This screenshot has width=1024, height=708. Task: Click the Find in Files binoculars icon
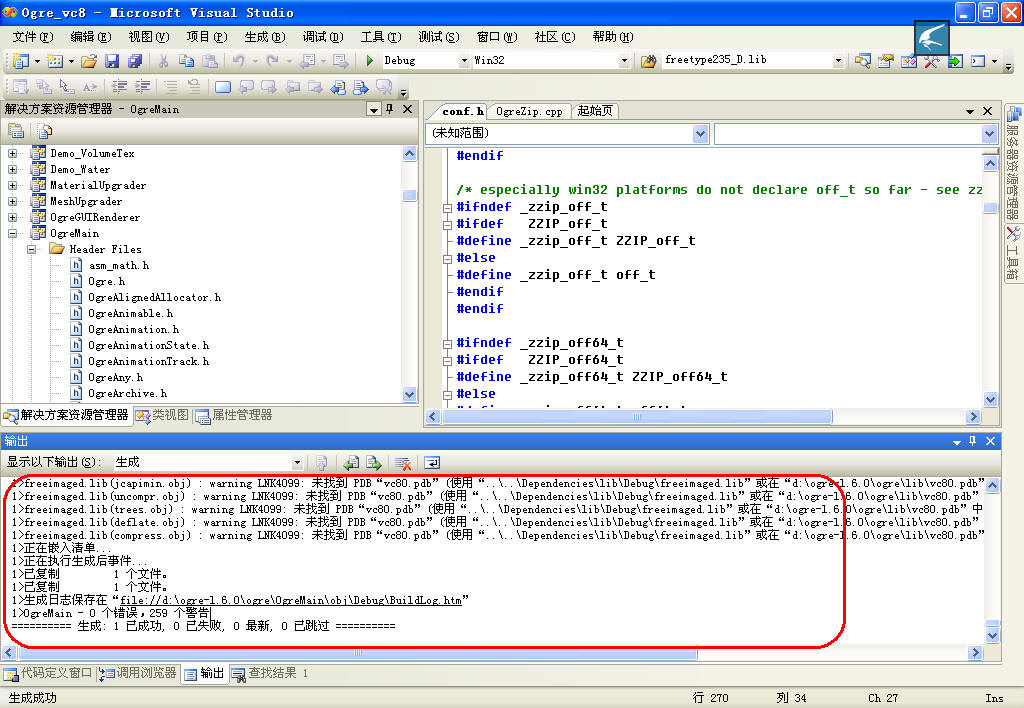pyautogui.click(x=648, y=61)
